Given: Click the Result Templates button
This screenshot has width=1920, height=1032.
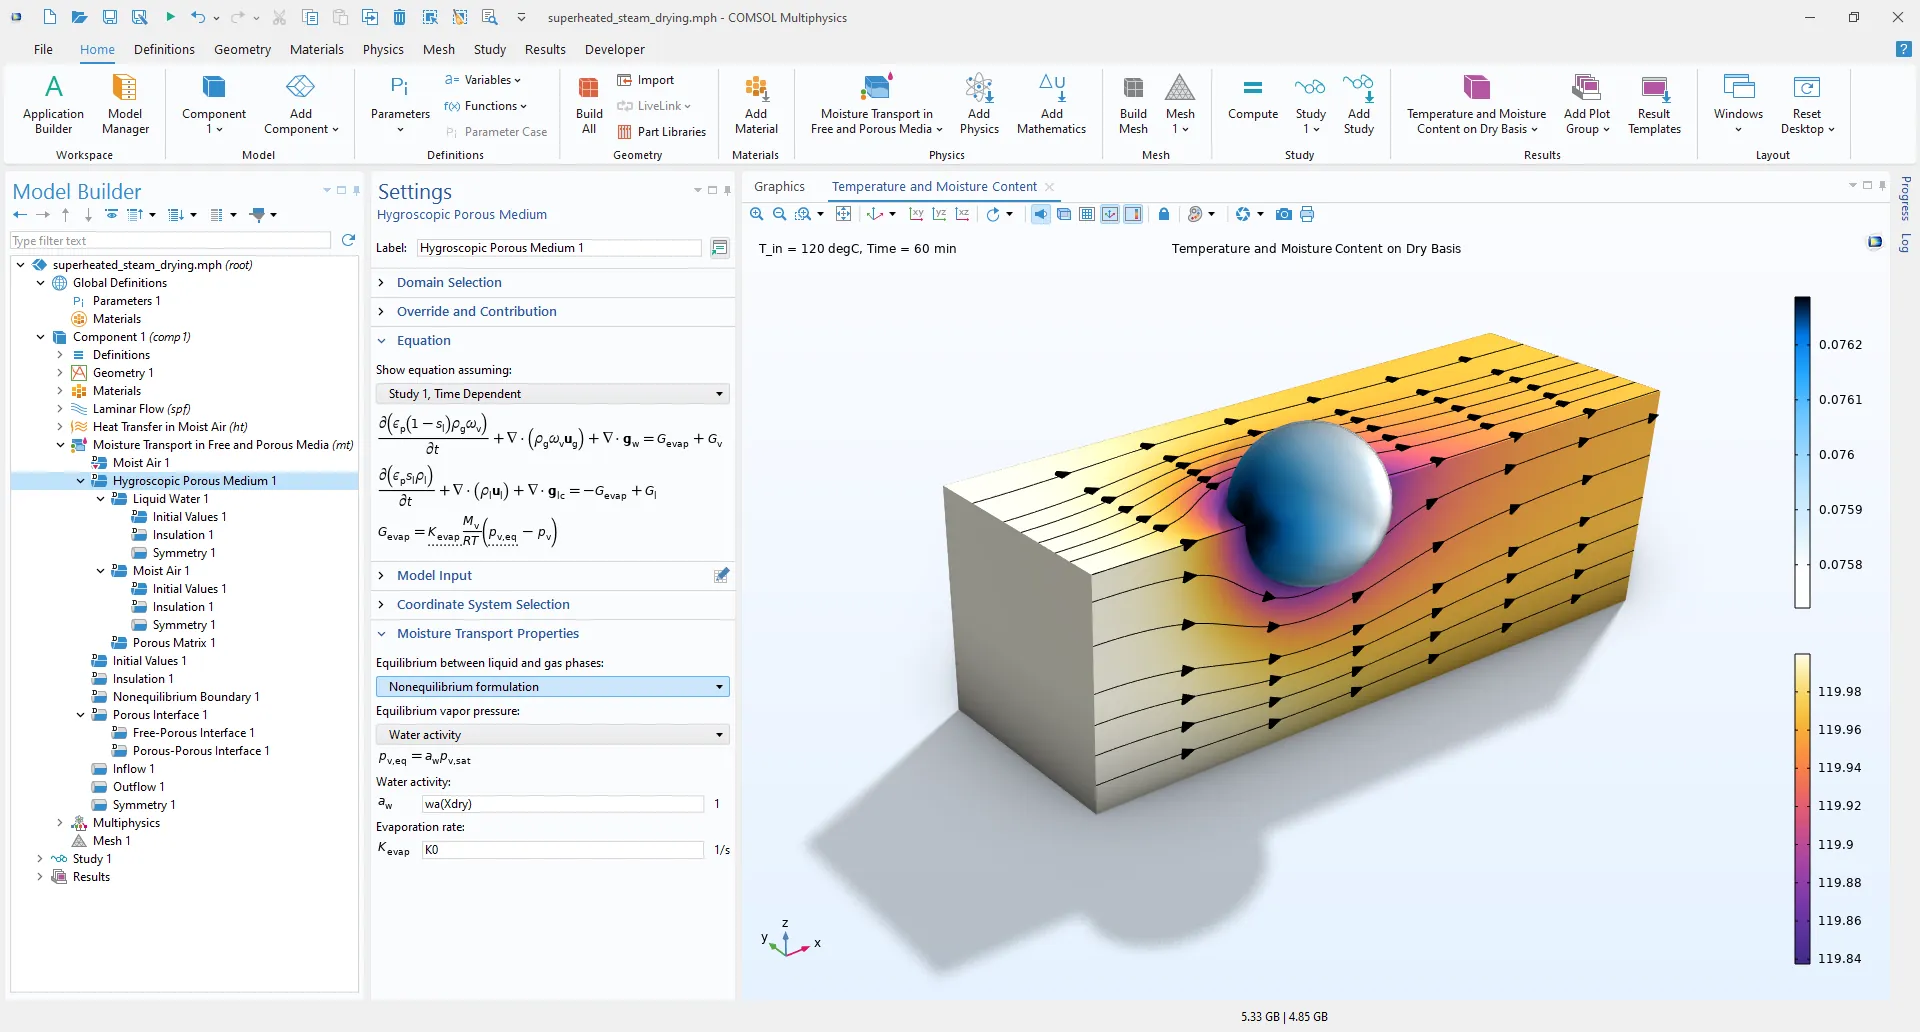Looking at the screenshot, I should click(x=1654, y=105).
